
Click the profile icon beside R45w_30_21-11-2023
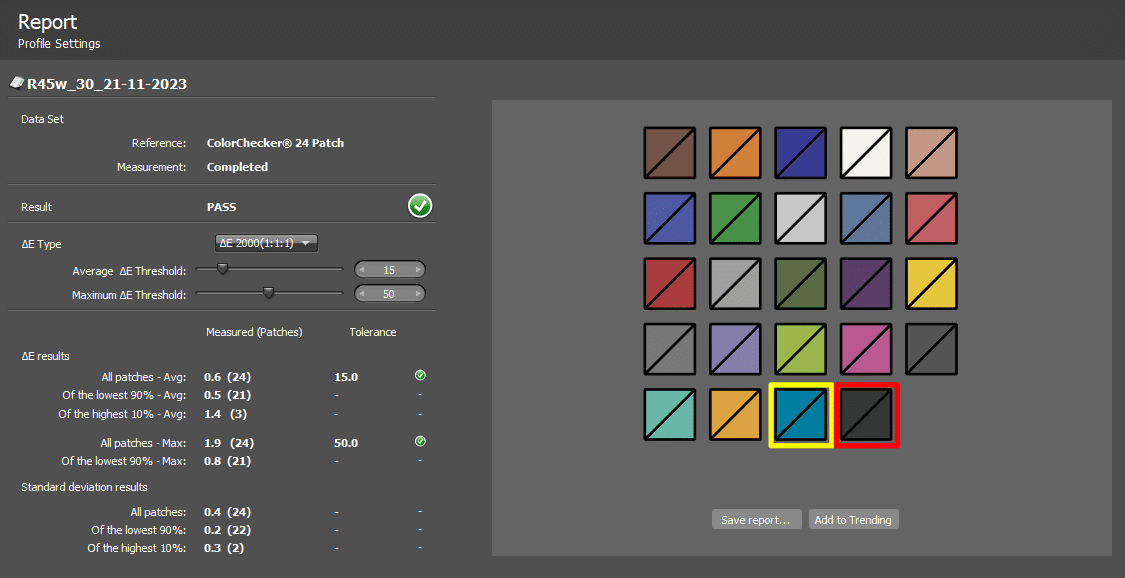pyautogui.click(x=16, y=83)
